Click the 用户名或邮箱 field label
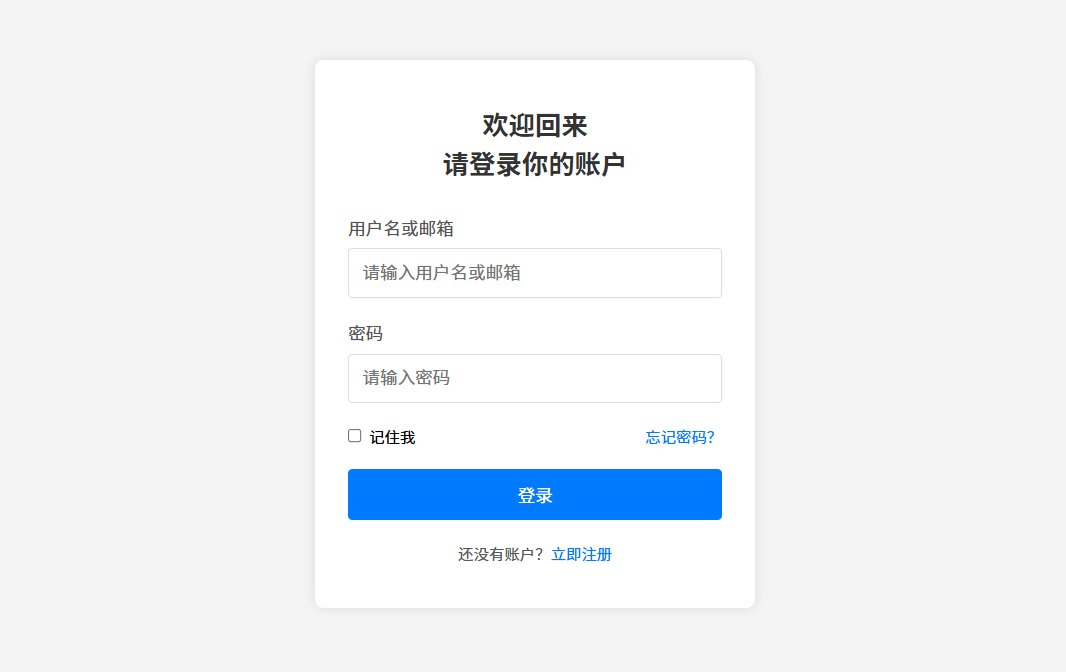Screen dimensions: 1066x672 pyautogui.click(x=400, y=229)
